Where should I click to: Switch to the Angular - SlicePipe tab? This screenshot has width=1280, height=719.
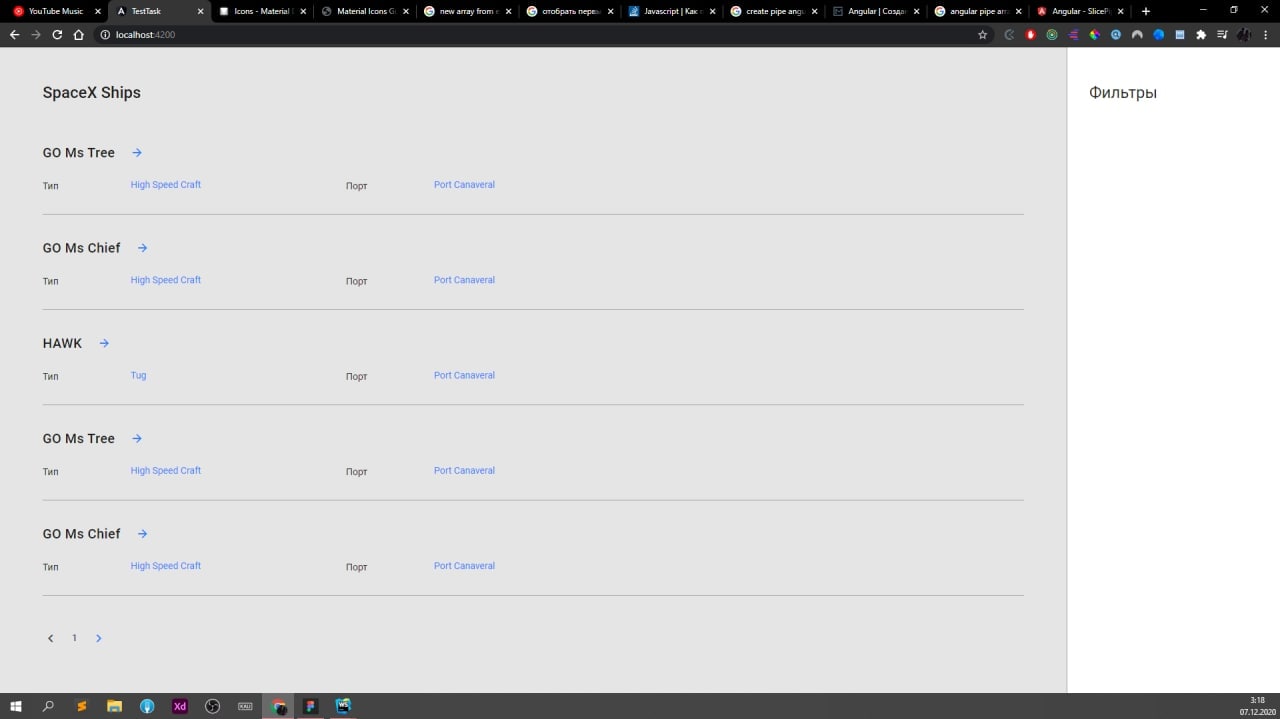(x=1082, y=11)
